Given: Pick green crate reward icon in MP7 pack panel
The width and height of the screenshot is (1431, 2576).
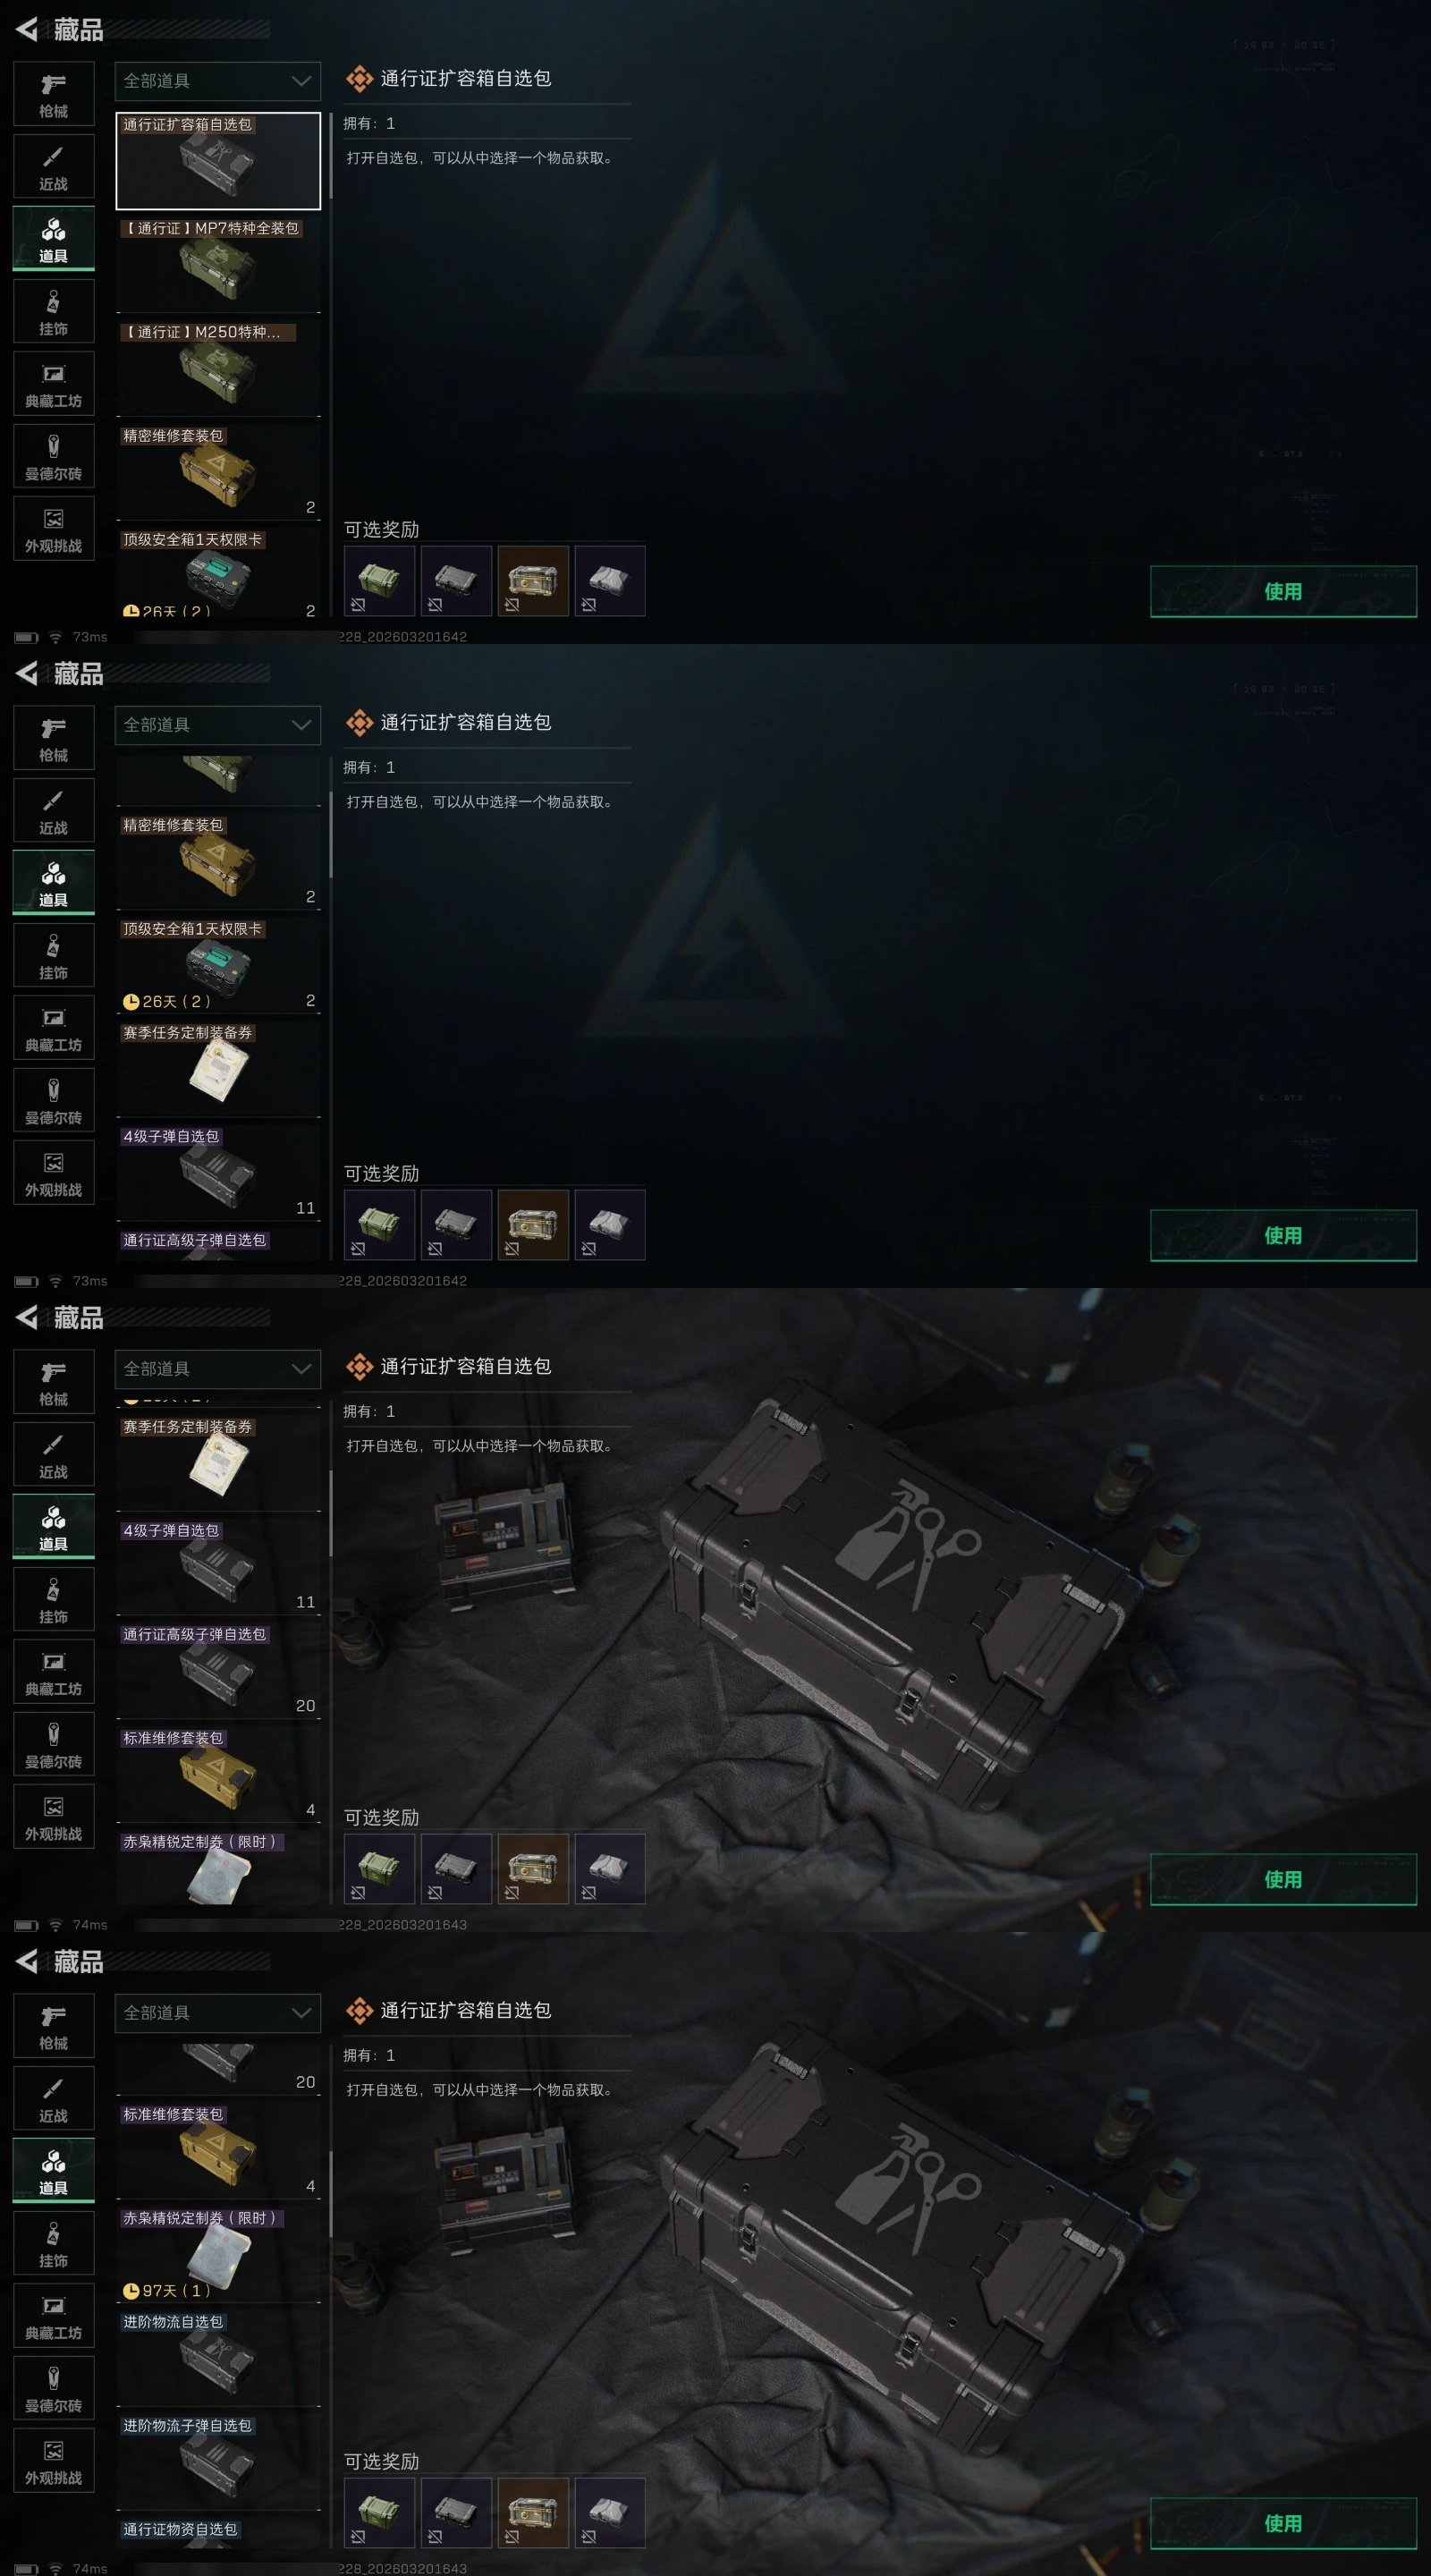Looking at the screenshot, I should pos(379,581).
